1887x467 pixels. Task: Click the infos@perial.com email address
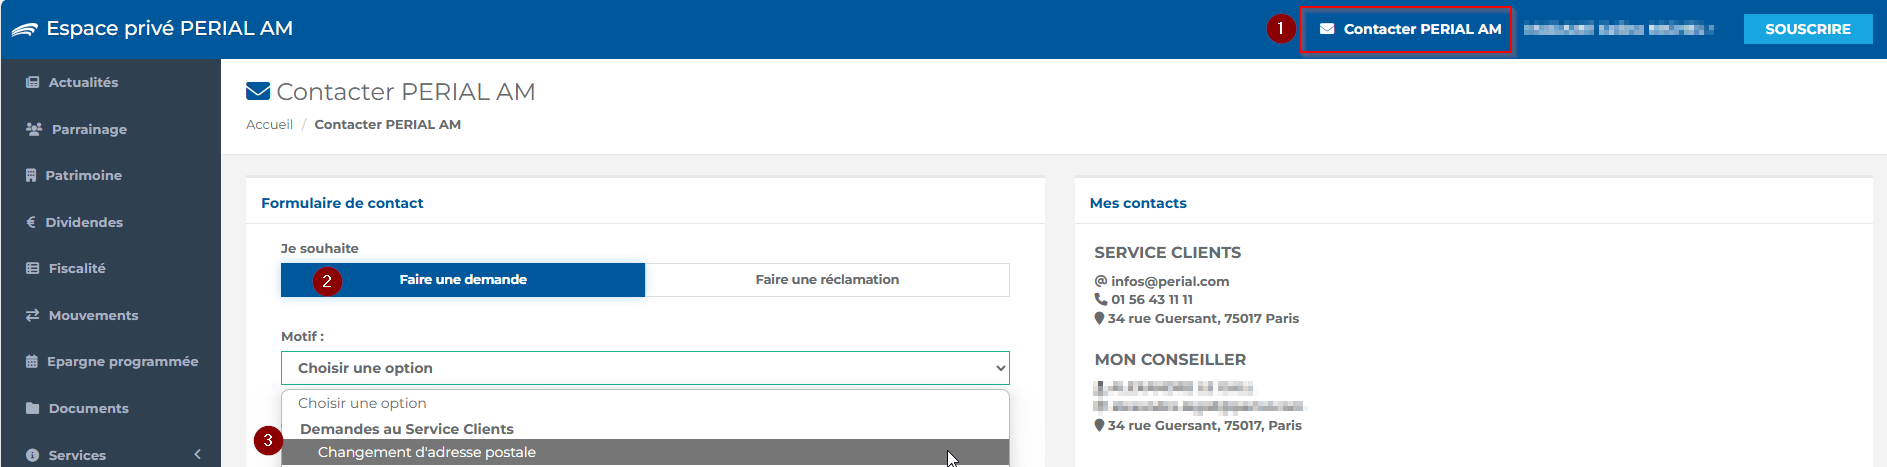pos(1170,281)
